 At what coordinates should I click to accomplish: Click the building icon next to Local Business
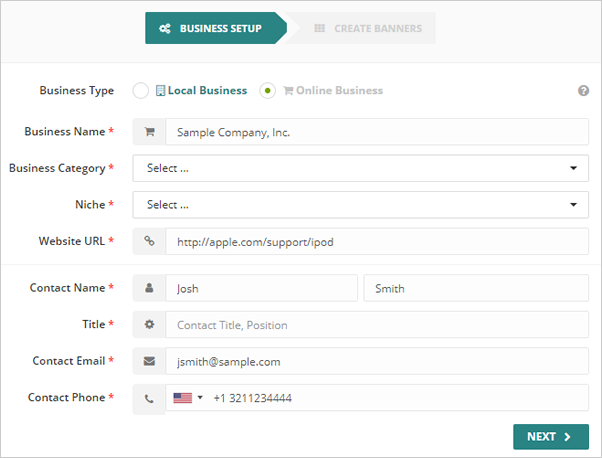tap(160, 91)
